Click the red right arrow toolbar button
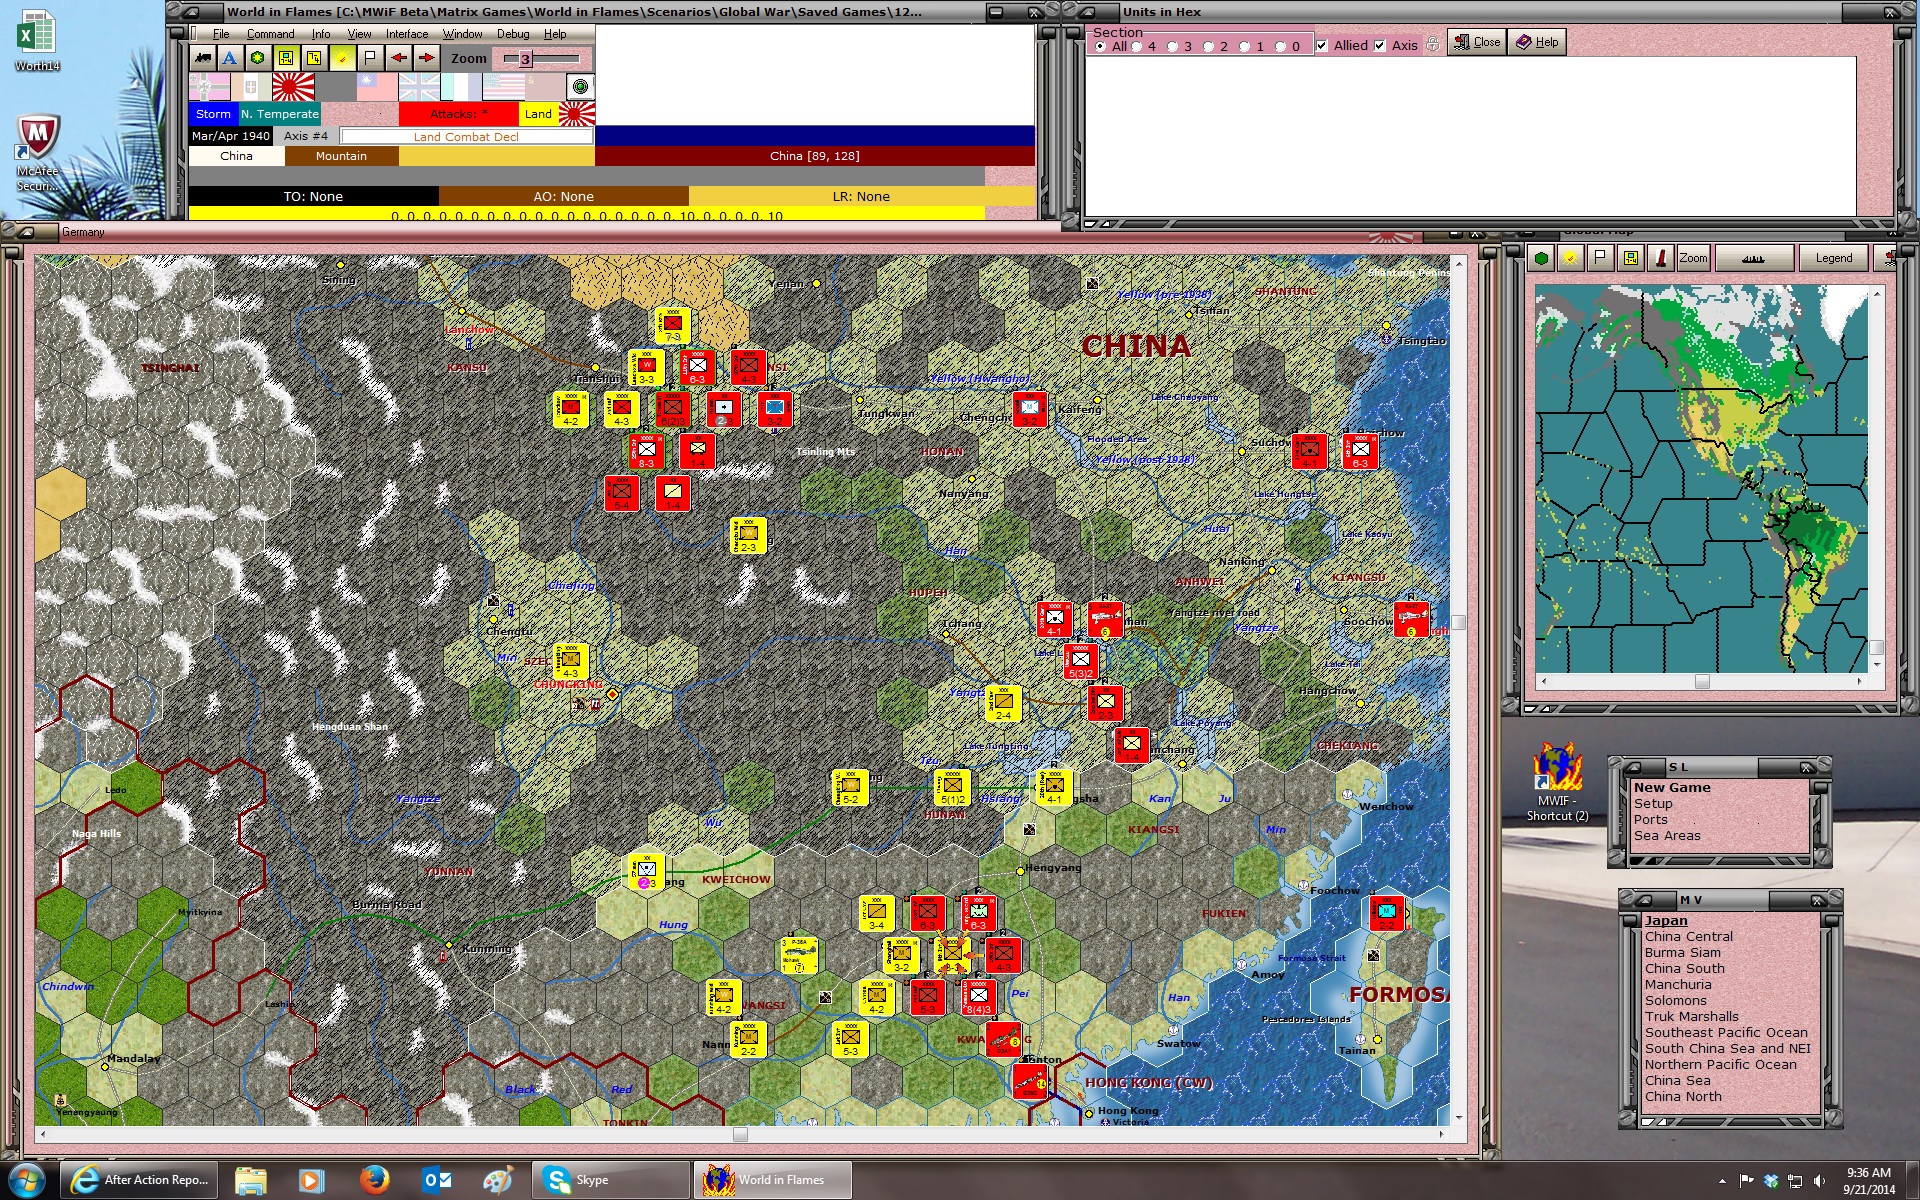1920x1200 pixels. 427,58
